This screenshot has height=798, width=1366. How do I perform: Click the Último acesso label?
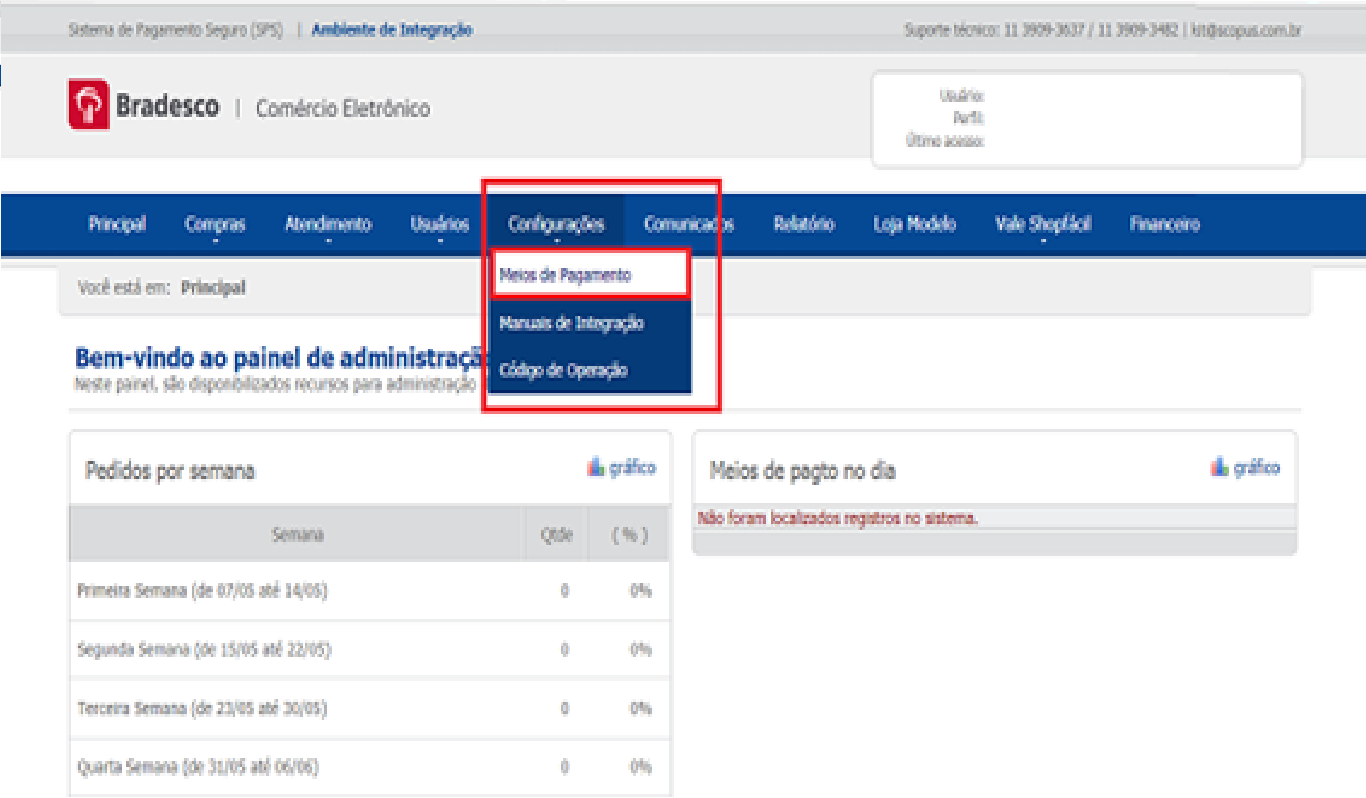(945, 141)
